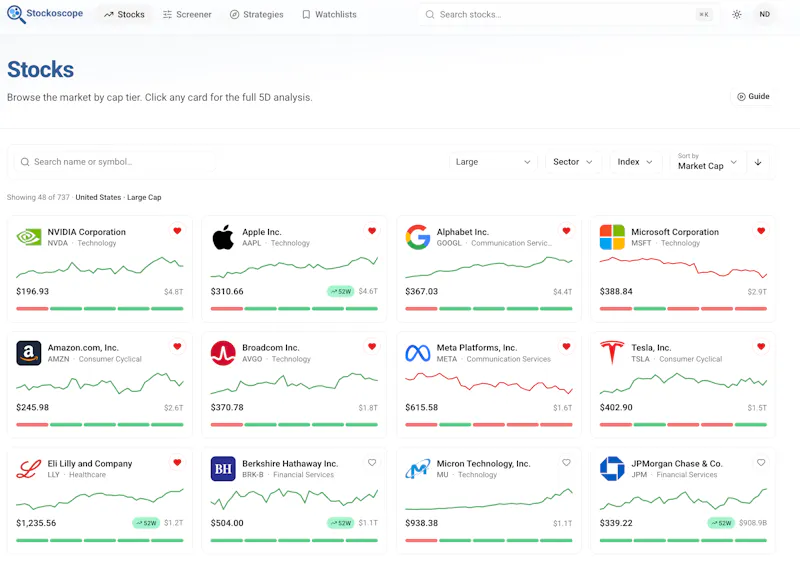Click Eli Lilly's 52W high badge

point(146,523)
